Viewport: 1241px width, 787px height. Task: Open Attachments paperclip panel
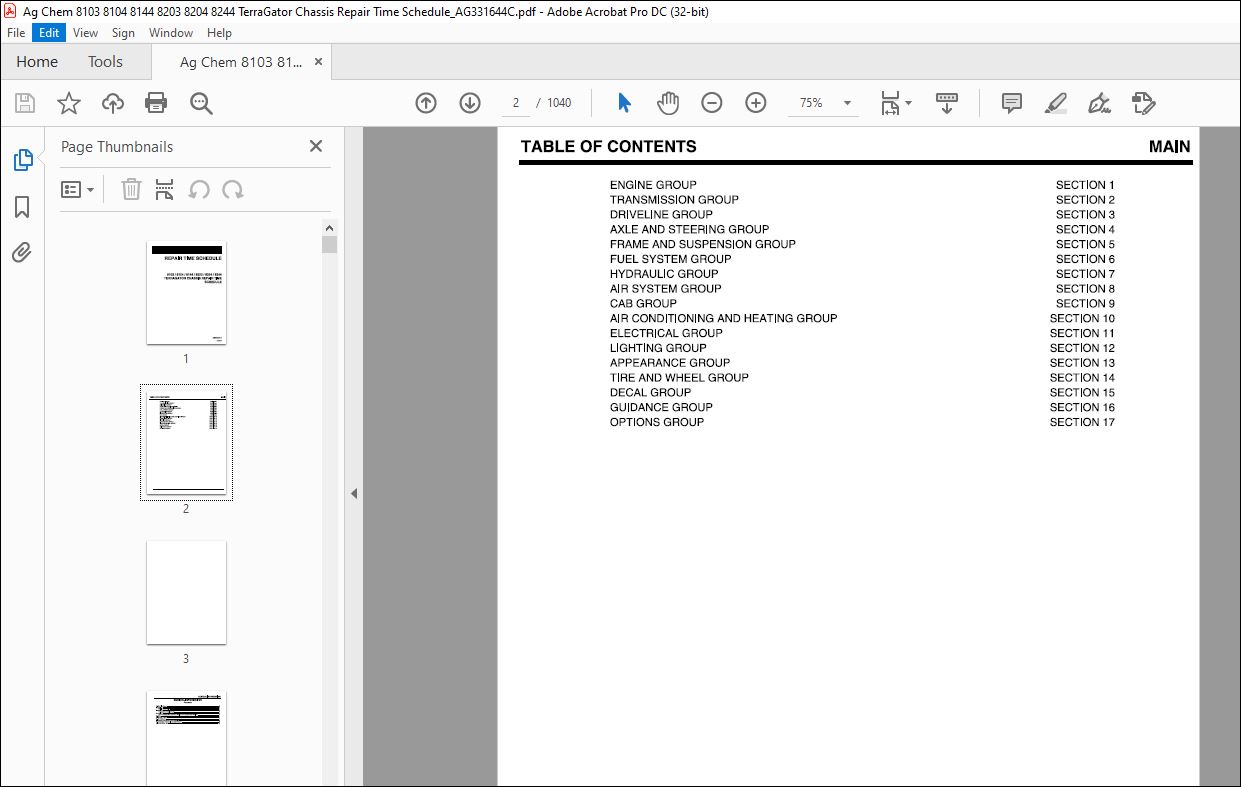point(22,252)
